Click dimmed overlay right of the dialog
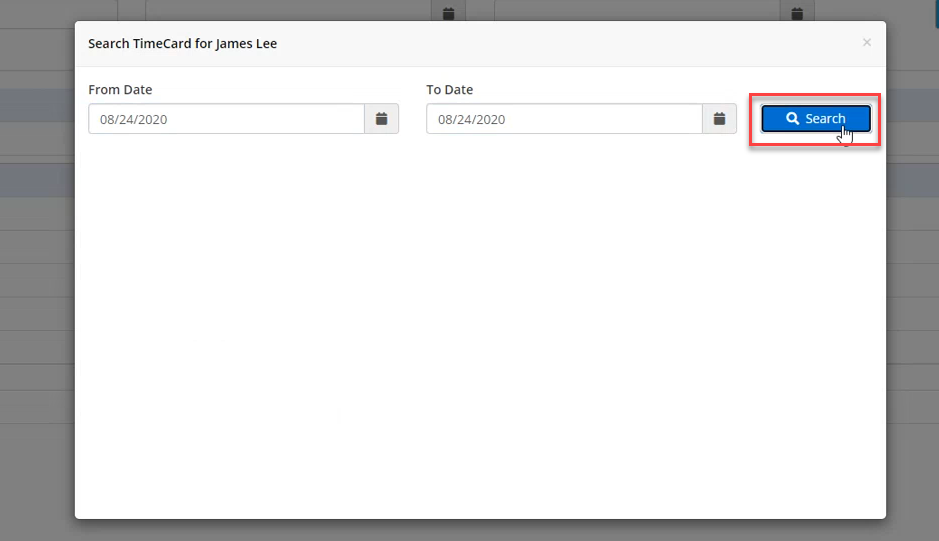Viewport: 939px width, 541px height. click(x=912, y=300)
